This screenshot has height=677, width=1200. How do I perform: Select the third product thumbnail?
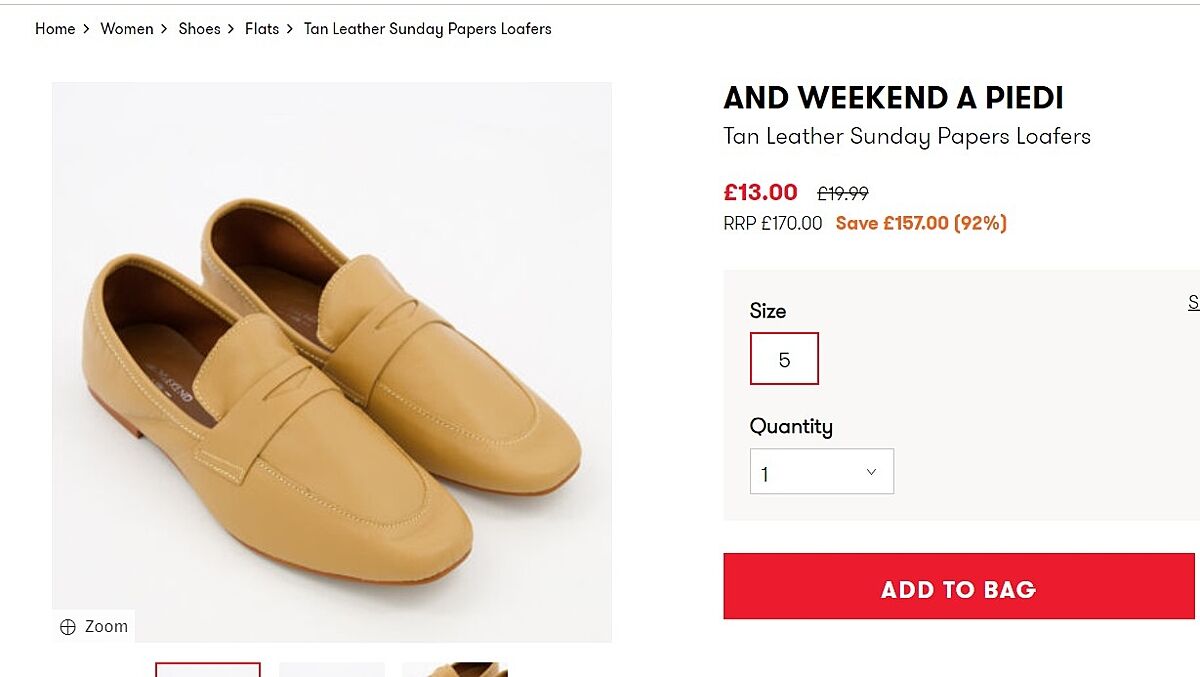point(455,670)
